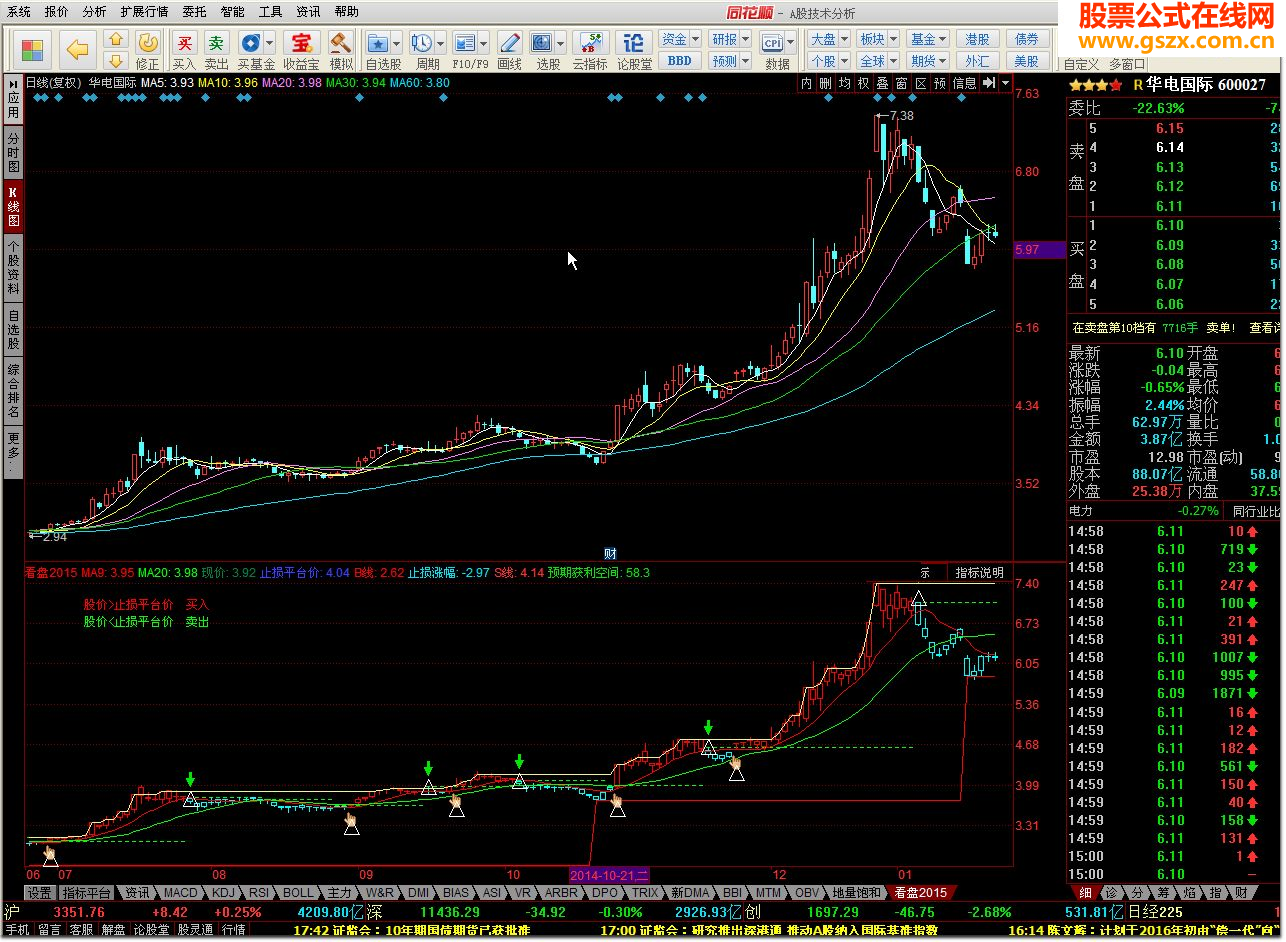This screenshot has width=1286, height=942.
Task: Click the up arrow navigation icon
Action: point(116,39)
